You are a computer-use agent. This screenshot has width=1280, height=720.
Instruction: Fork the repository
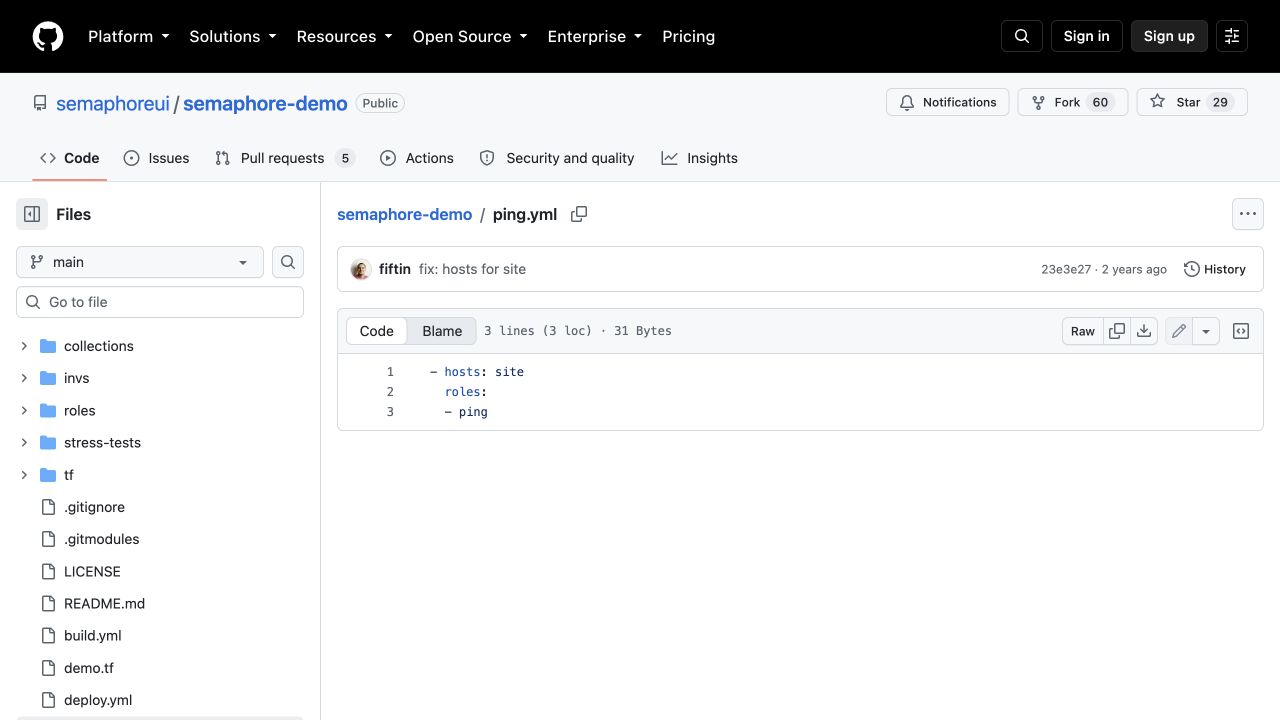(x=1073, y=102)
